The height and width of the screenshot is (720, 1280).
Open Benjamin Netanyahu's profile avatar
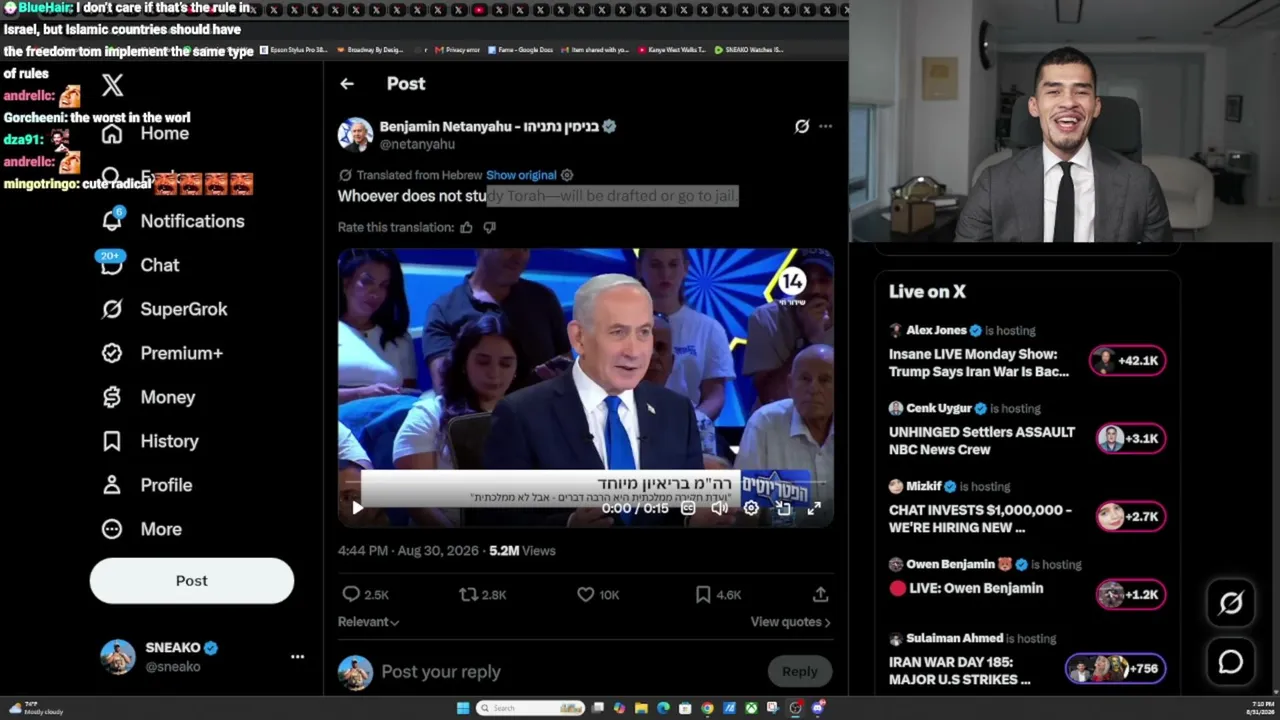[355, 135]
